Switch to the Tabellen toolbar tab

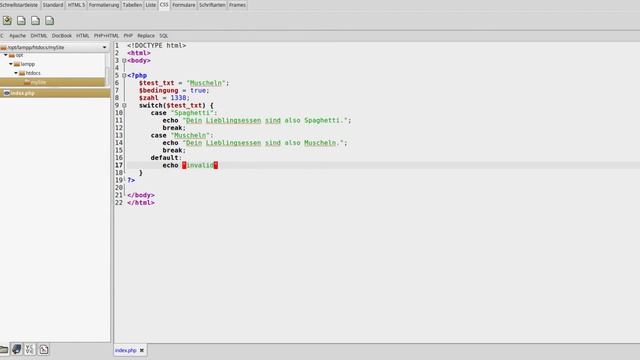(x=132, y=5)
